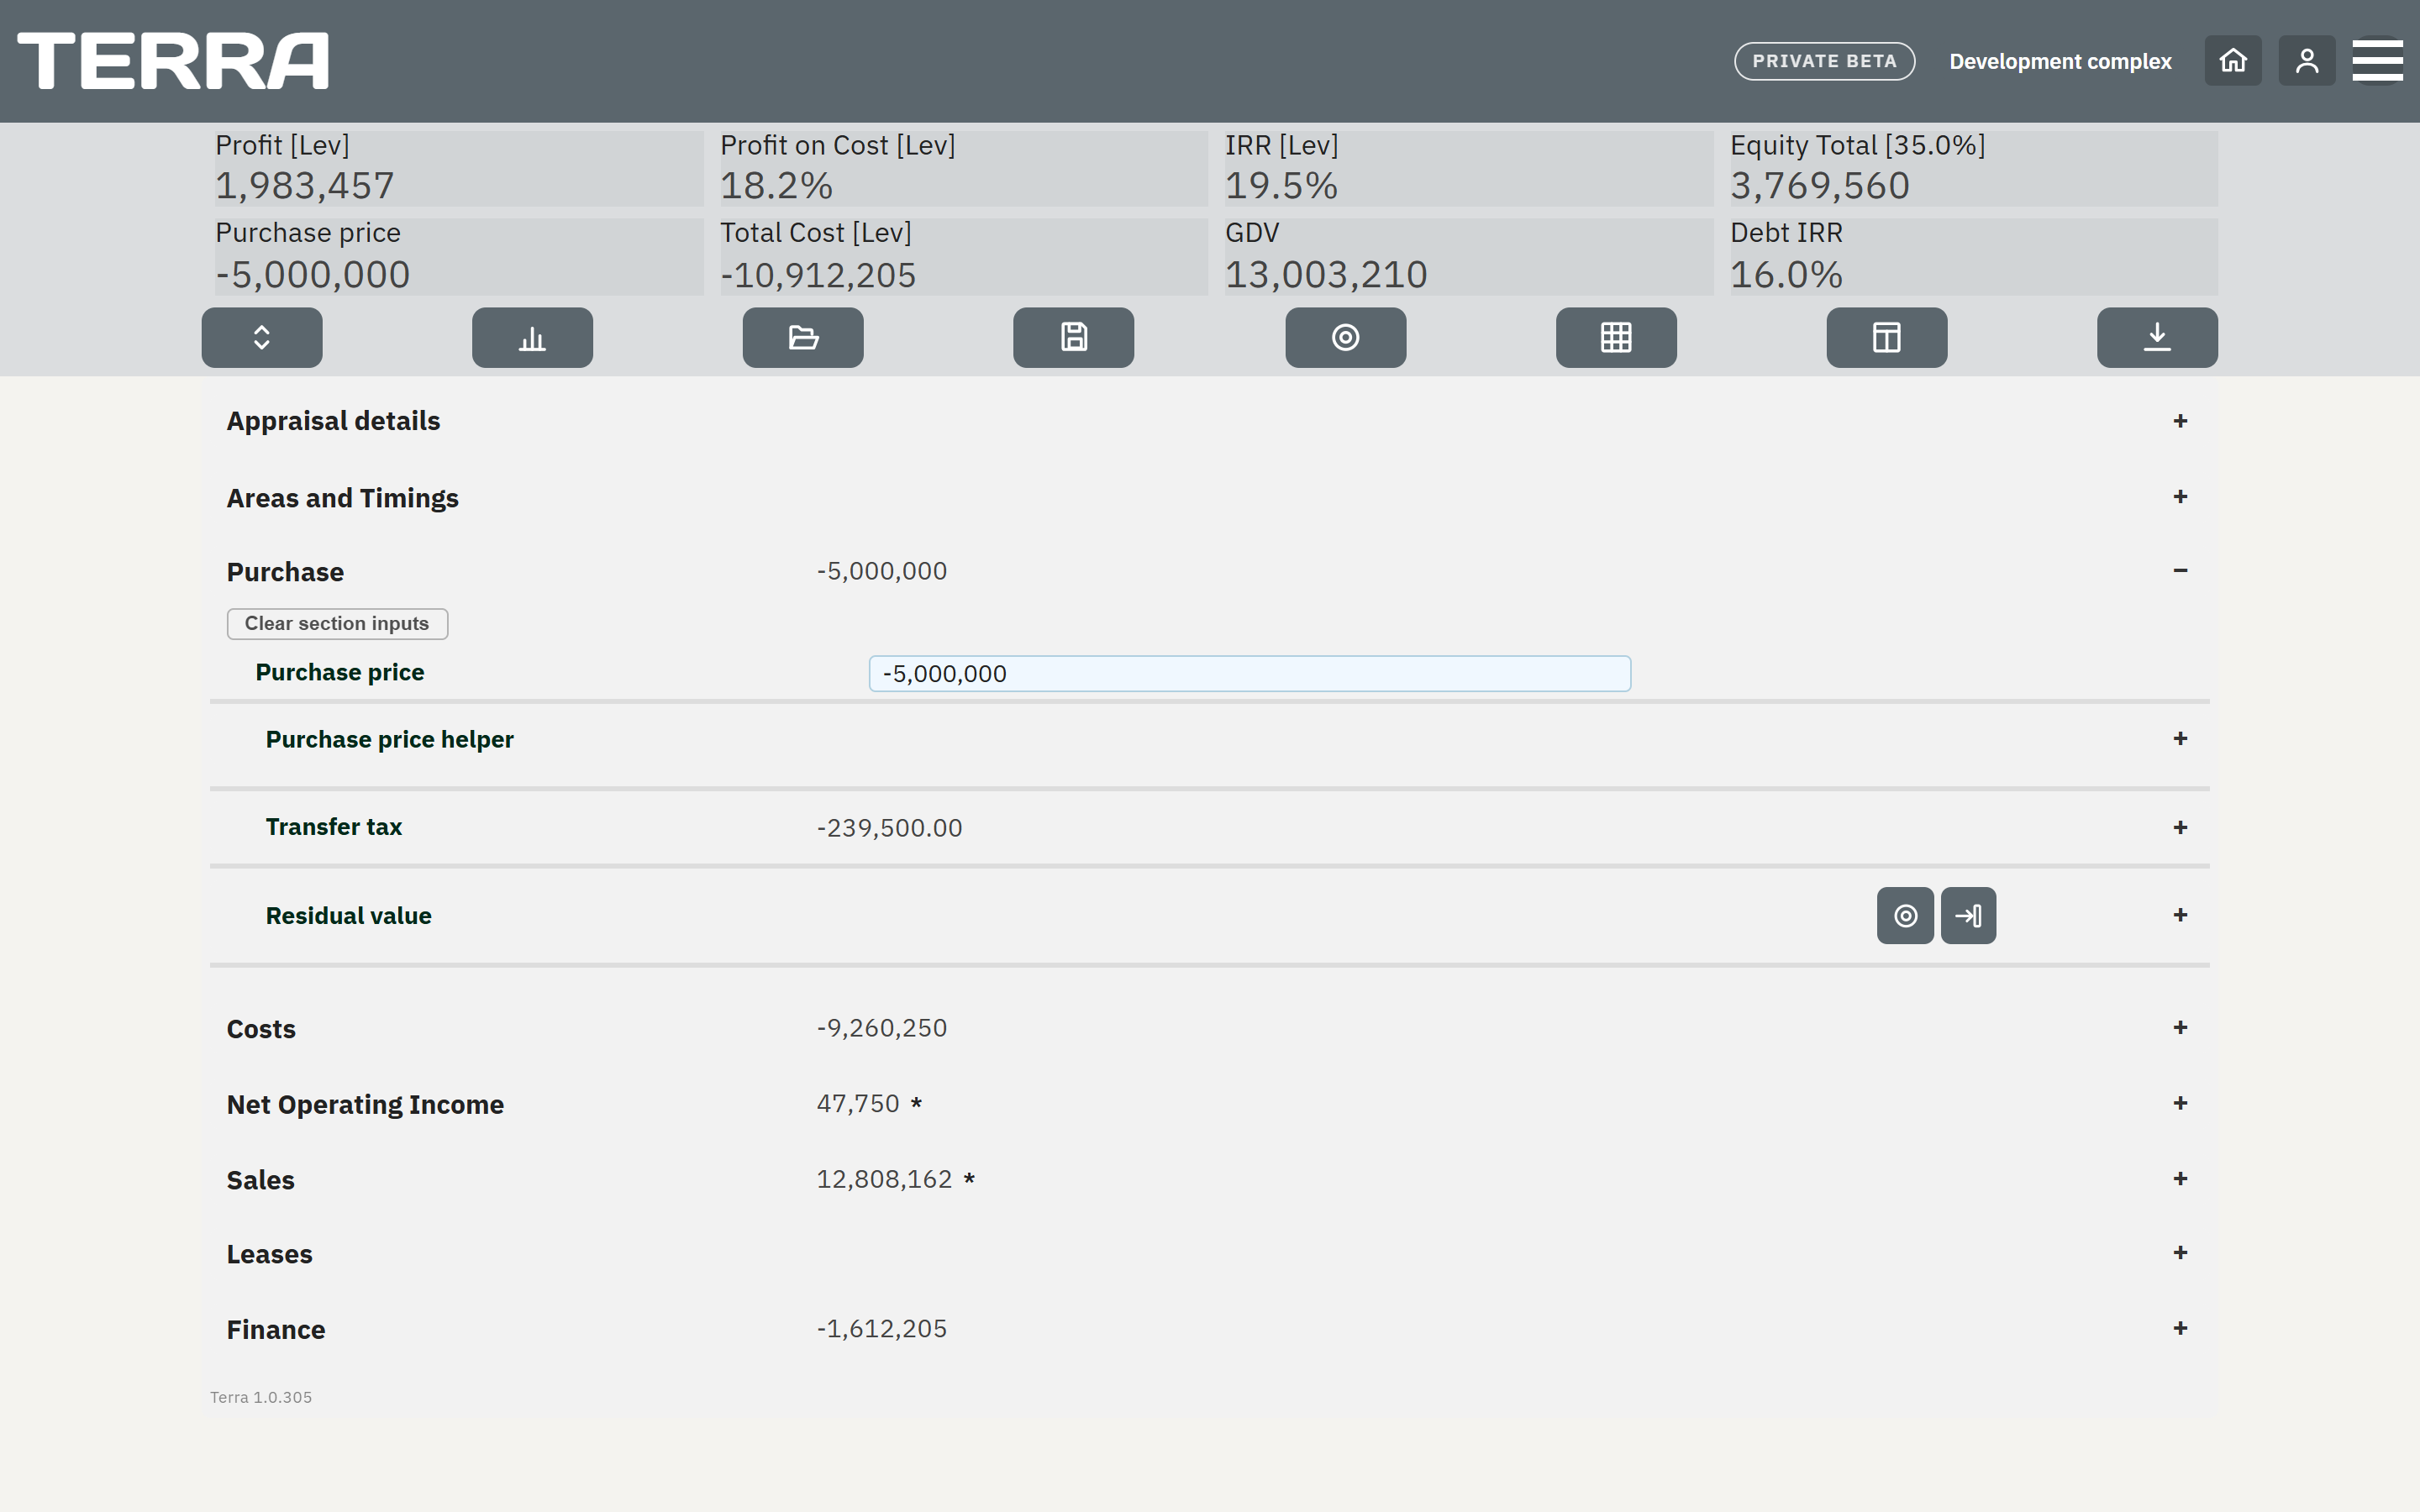This screenshot has width=2420, height=1512.
Task: Click the Finance total -1,612,205
Action: point(881,1329)
